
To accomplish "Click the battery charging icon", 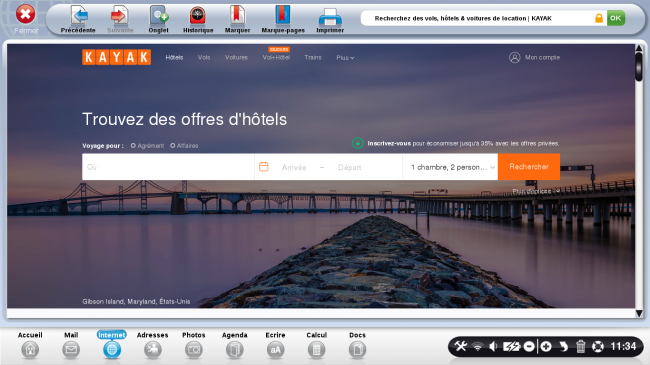I will [x=512, y=346].
